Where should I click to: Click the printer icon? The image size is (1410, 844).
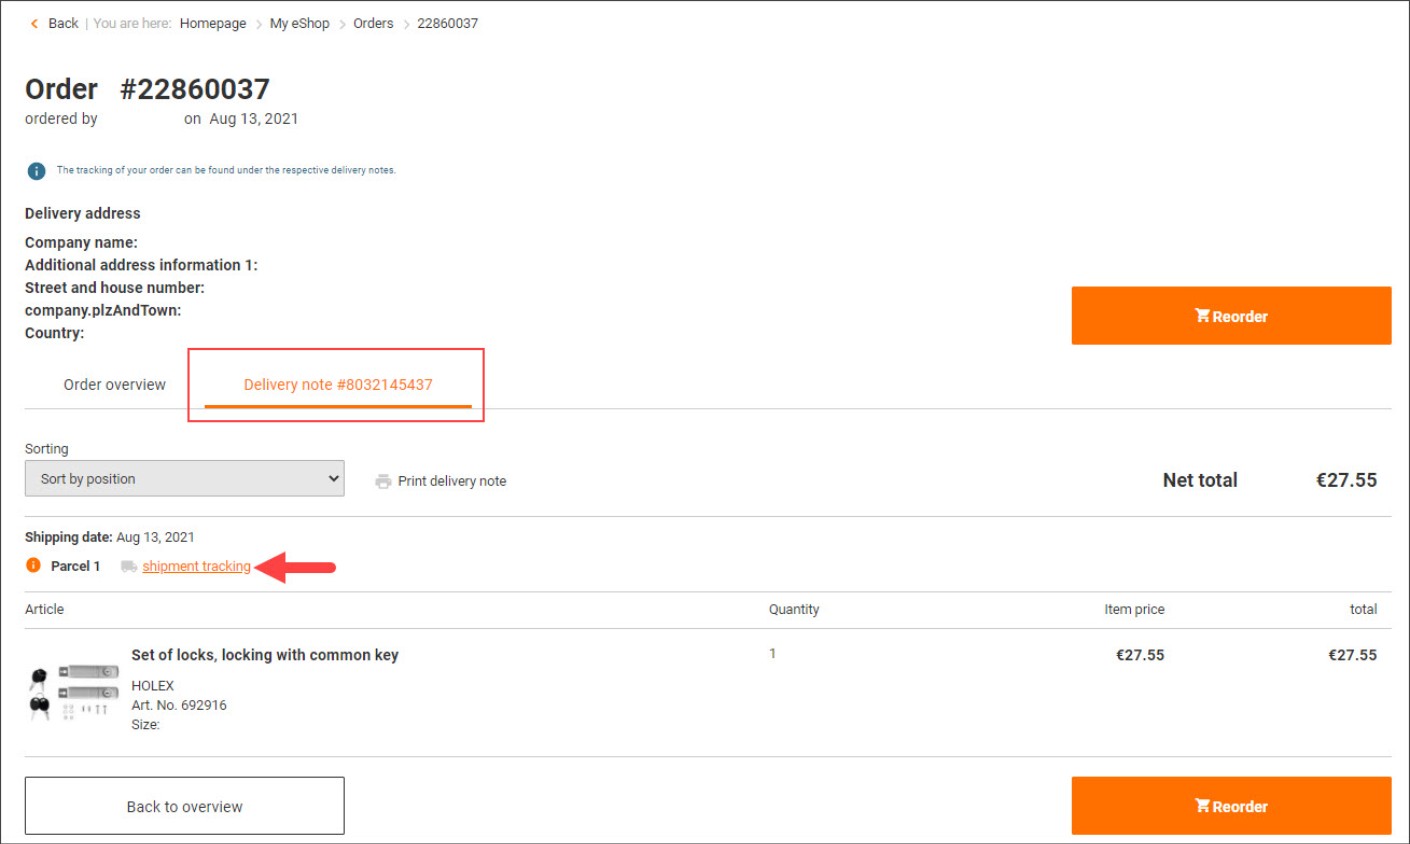pyautogui.click(x=383, y=481)
